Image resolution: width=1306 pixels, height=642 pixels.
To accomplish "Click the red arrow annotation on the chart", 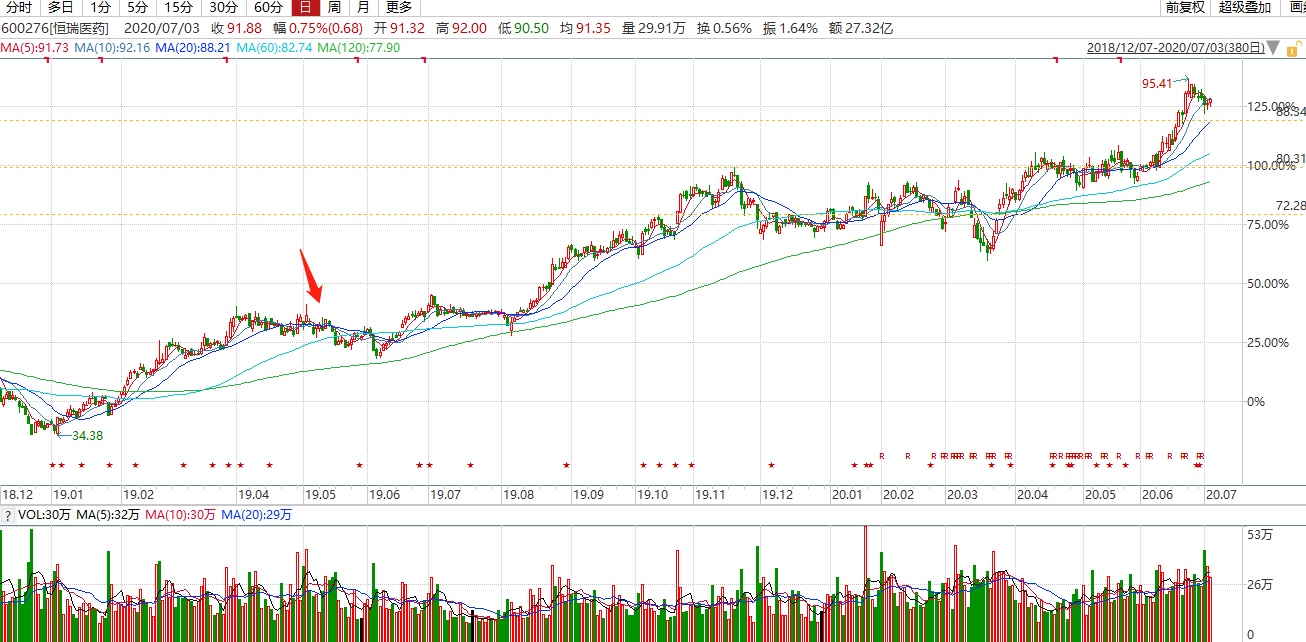I will (312, 276).
